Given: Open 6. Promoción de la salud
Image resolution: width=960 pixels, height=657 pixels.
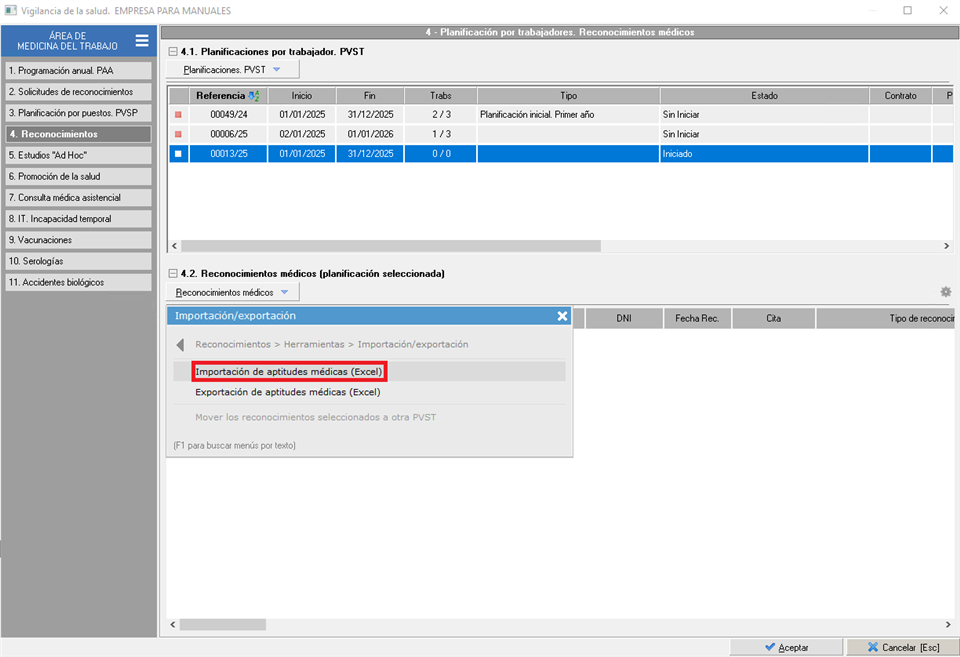Looking at the screenshot, I should (78, 176).
